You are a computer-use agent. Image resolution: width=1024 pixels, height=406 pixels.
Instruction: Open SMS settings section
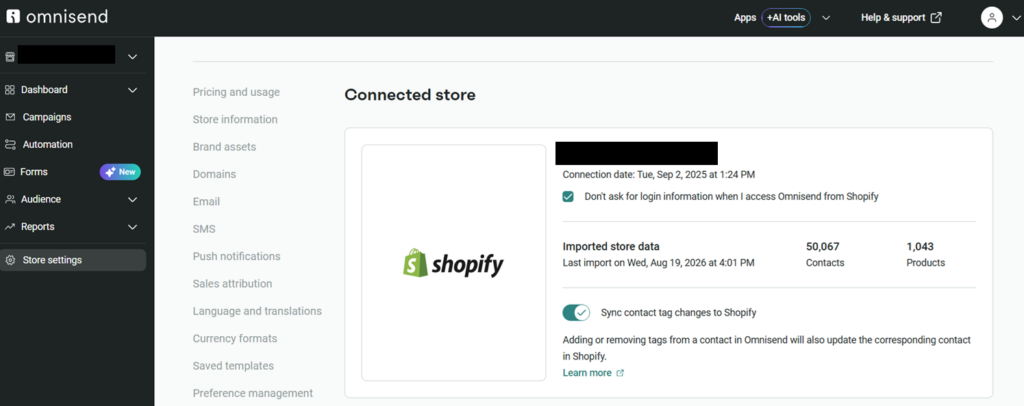(204, 229)
